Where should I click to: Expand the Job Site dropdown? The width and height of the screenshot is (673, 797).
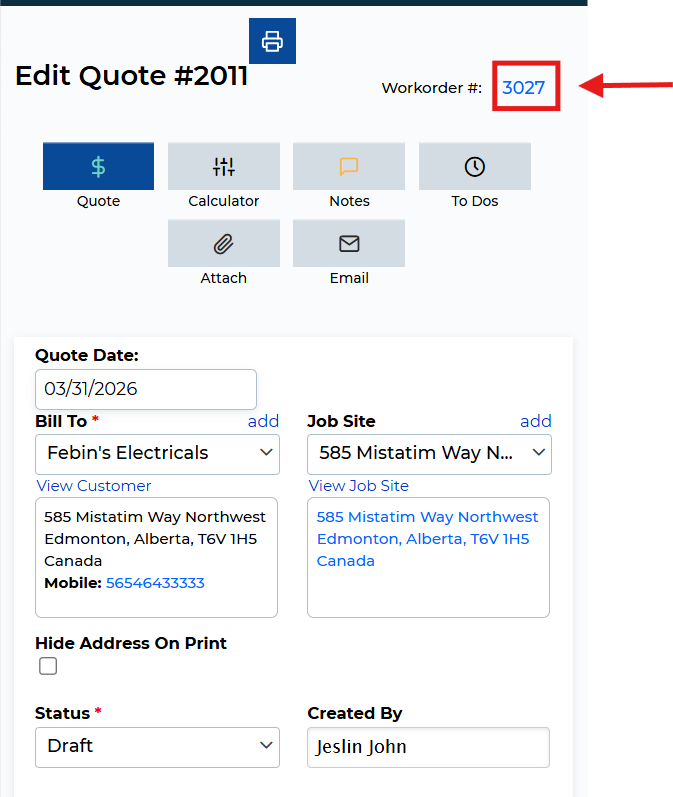click(x=429, y=454)
